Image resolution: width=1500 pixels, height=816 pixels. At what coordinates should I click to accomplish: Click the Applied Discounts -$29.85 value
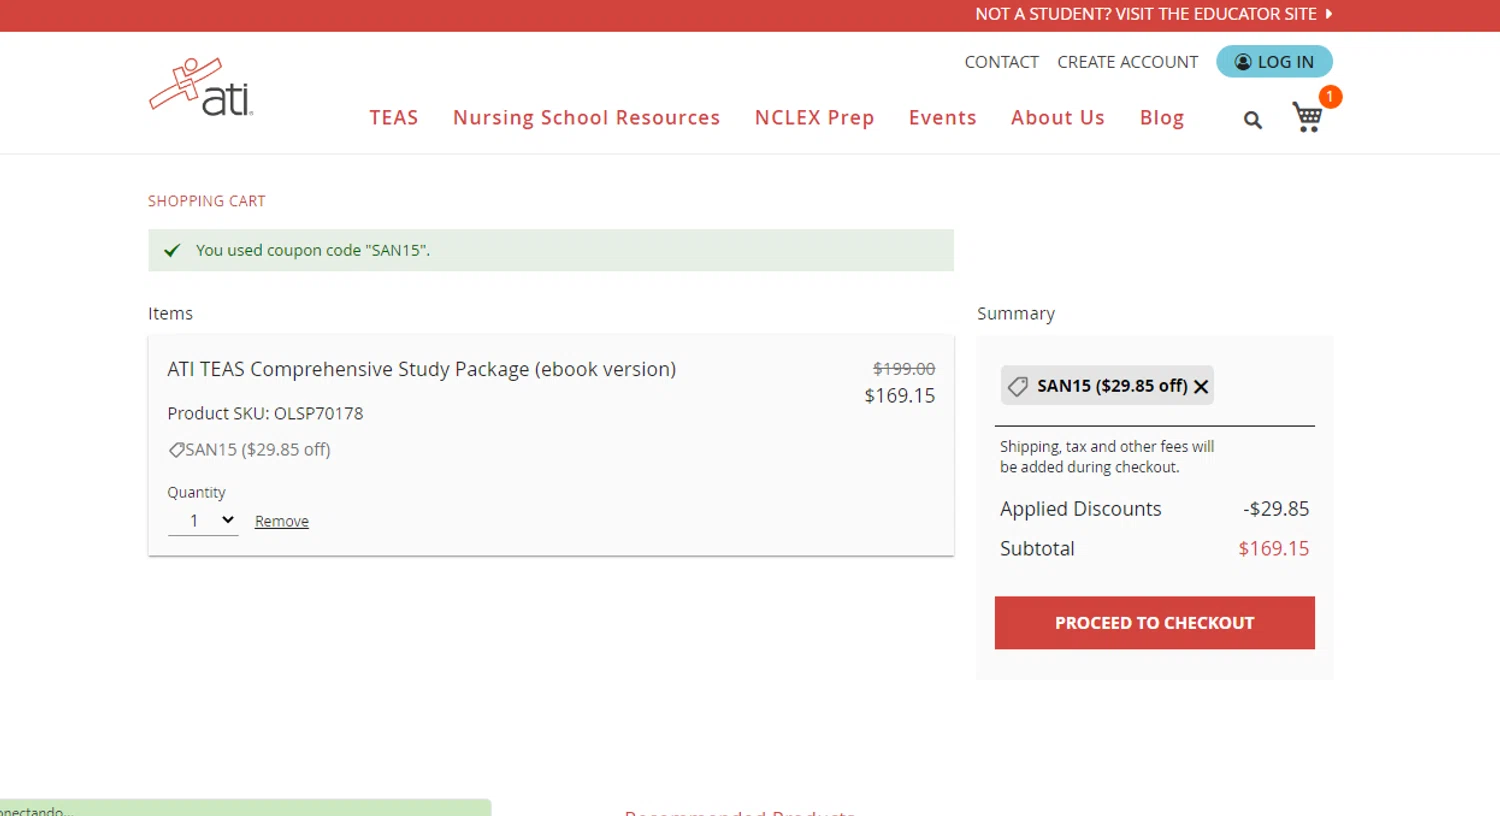1276,509
